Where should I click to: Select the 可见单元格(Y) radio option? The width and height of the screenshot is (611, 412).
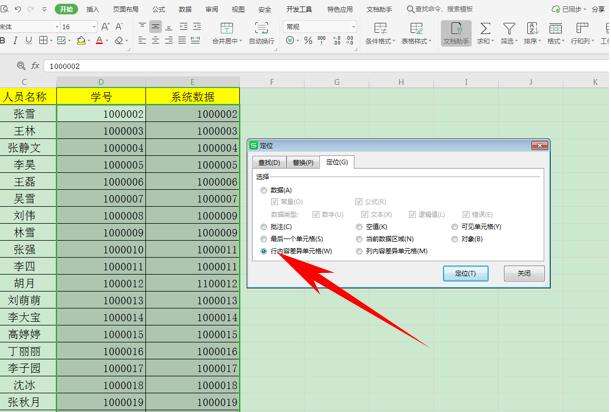click(454, 227)
